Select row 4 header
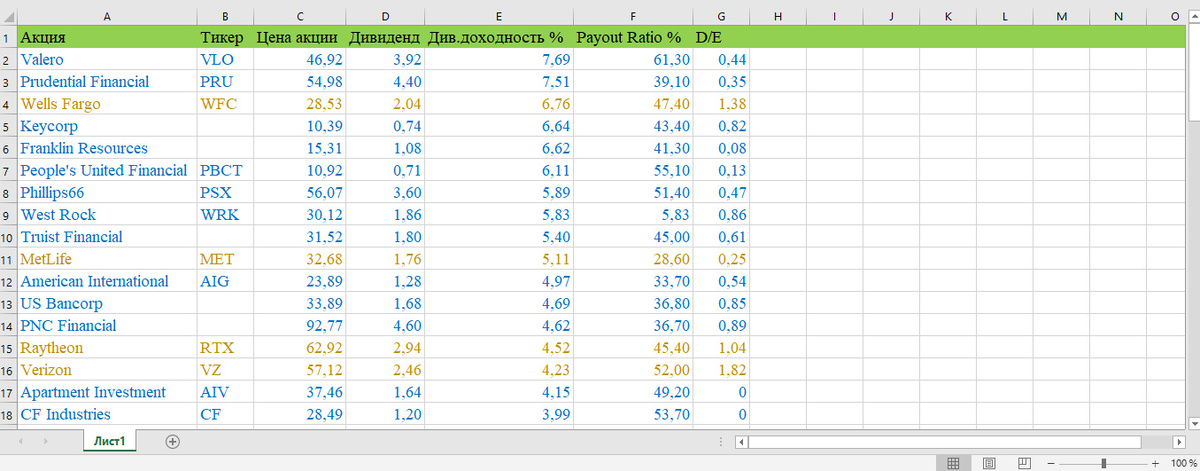This screenshot has height=471, width=1200. pyautogui.click(x=8, y=104)
